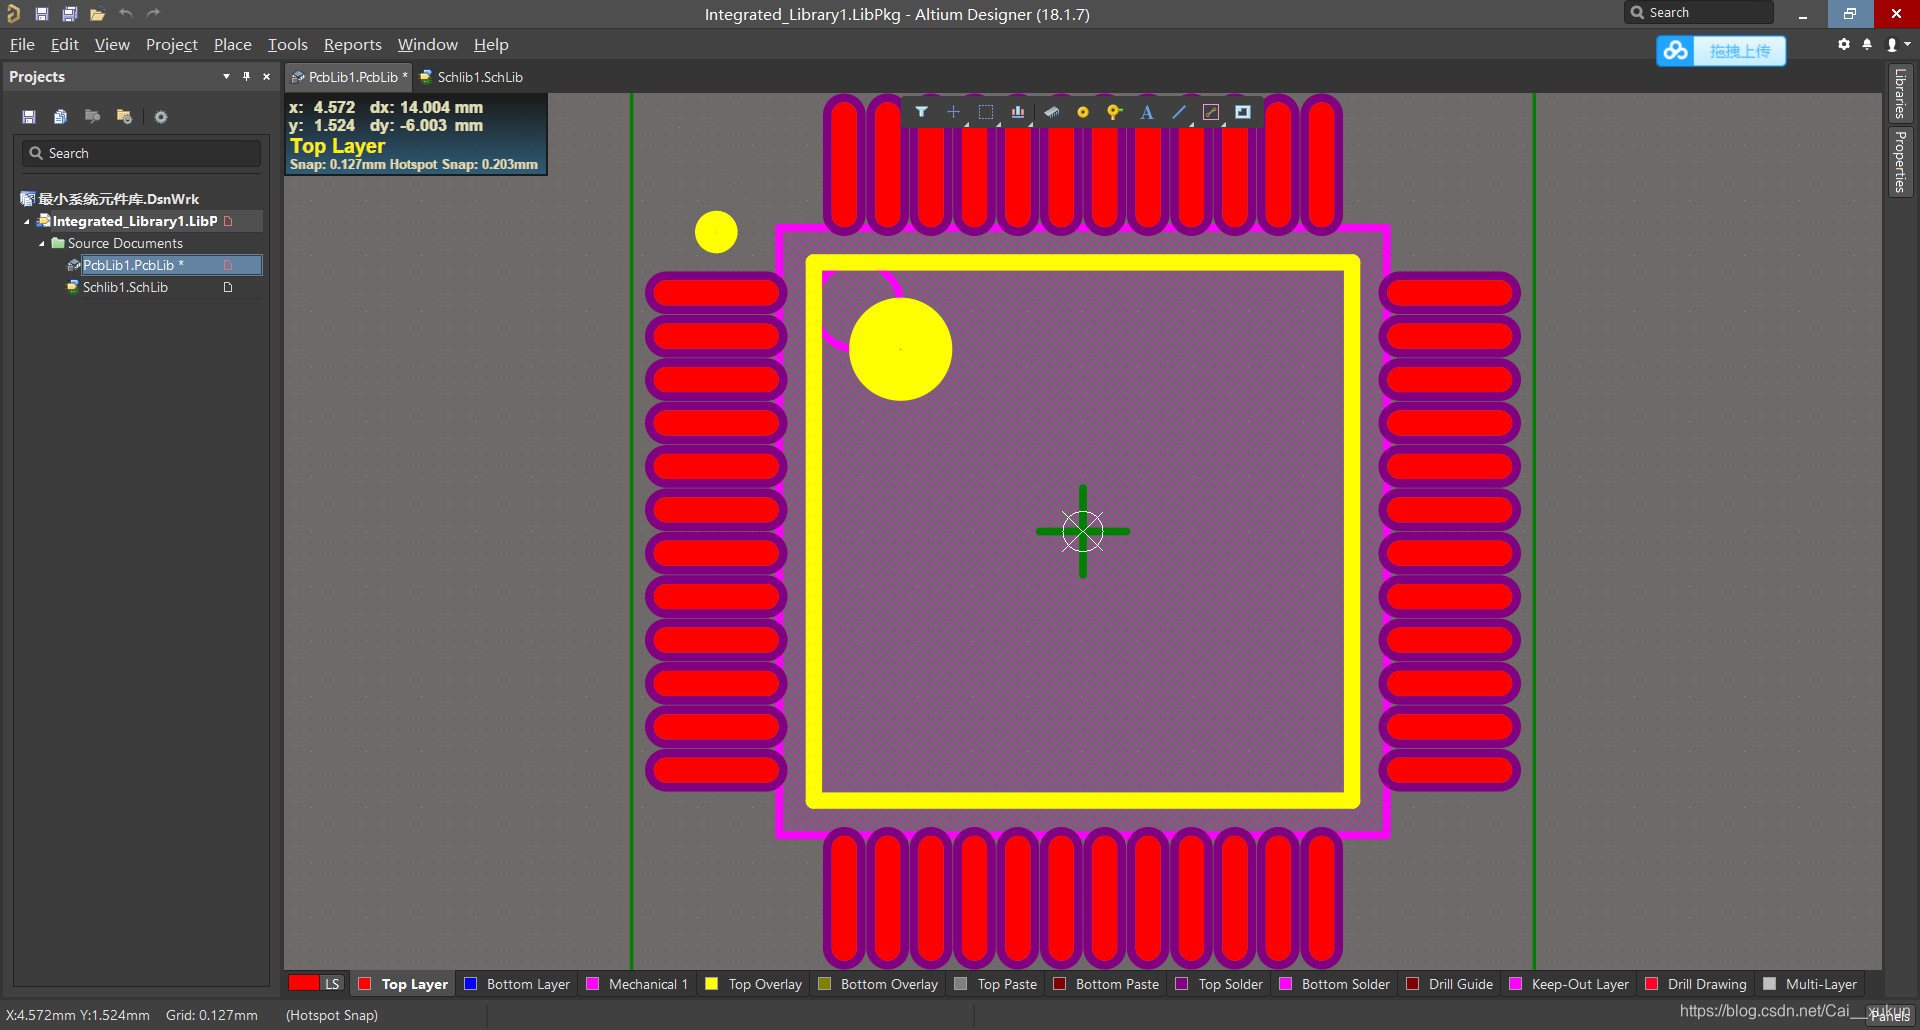Click the Projects panel search field
Image resolution: width=1920 pixels, height=1030 pixels.
pyautogui.click(x=141, y=153)
